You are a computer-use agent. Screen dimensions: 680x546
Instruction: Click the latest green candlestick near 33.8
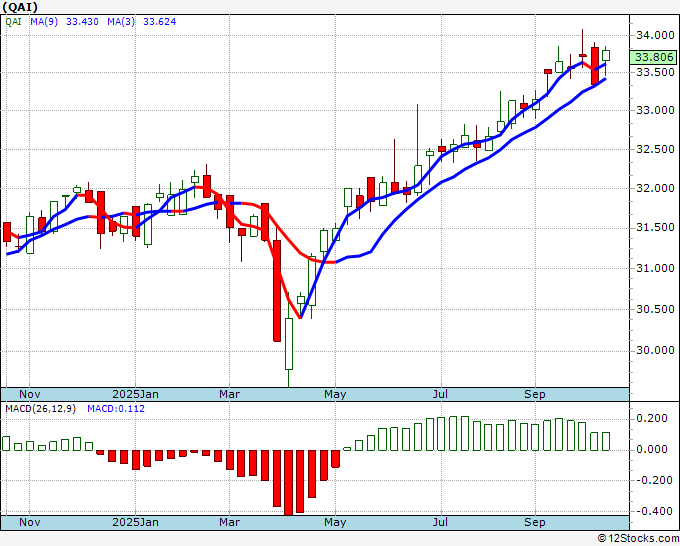click(x=606, y=56)
